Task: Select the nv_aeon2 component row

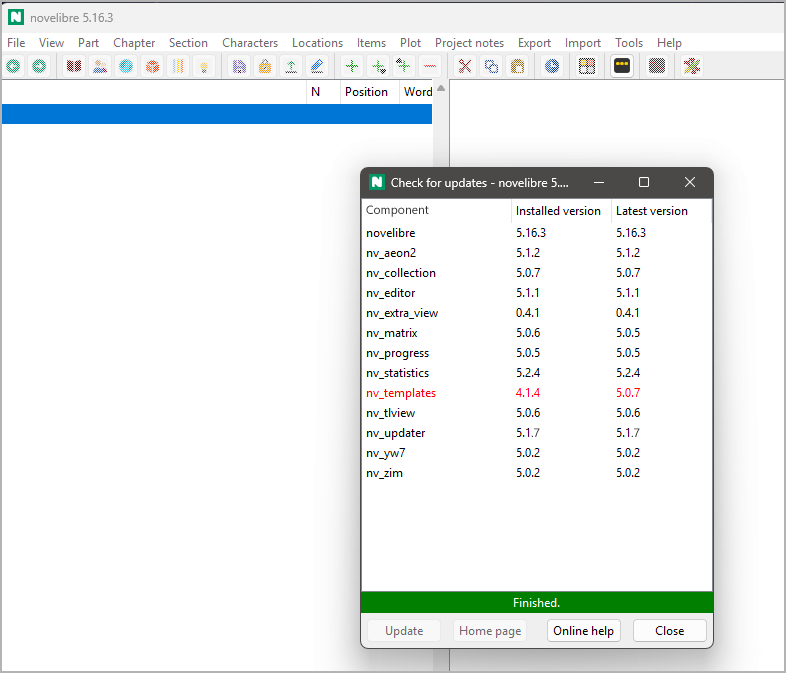Action: pos(536,253)
